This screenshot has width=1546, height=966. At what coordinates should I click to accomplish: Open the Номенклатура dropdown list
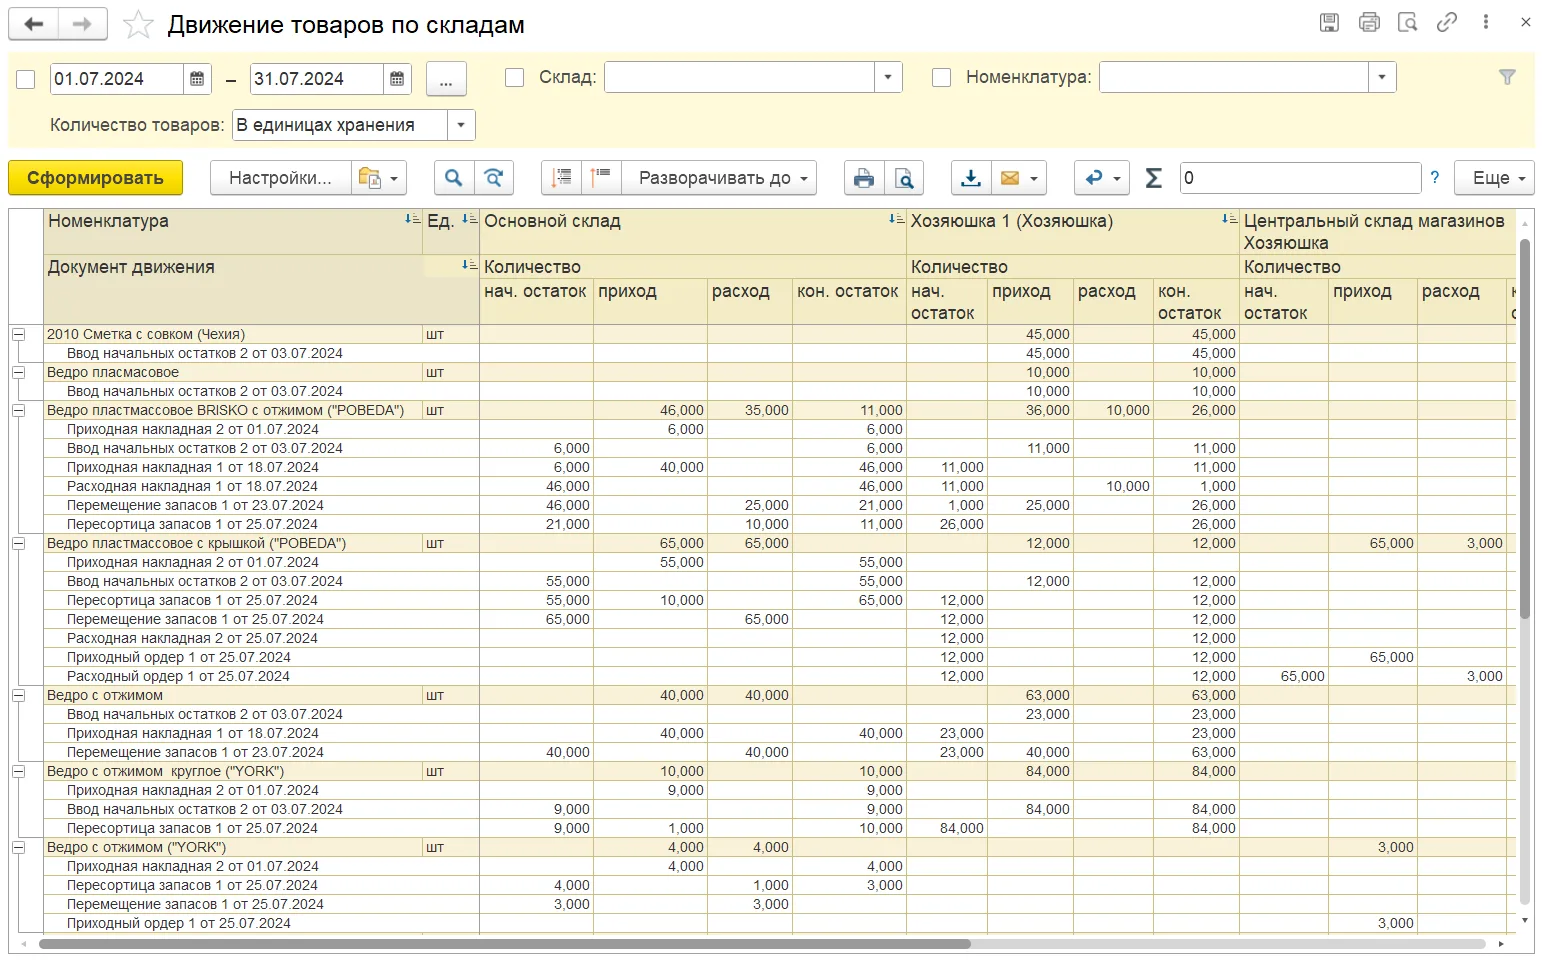tap(1382, 77)
